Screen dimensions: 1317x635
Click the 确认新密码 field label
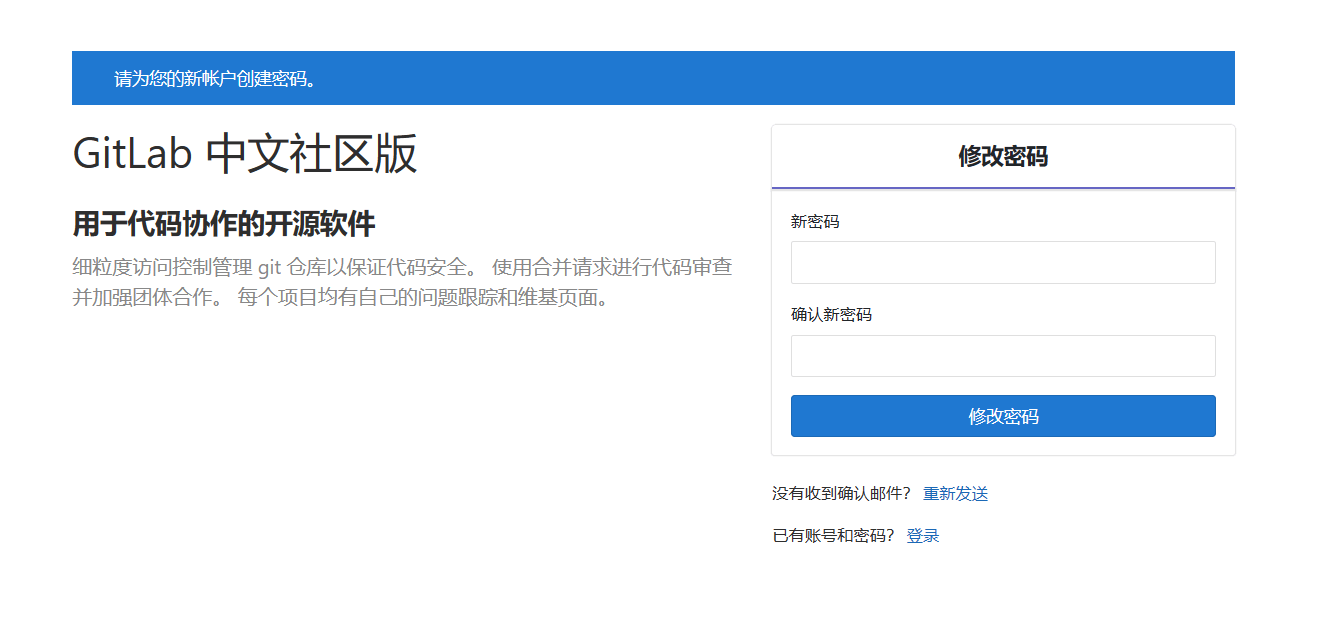(x=831, y=315)
